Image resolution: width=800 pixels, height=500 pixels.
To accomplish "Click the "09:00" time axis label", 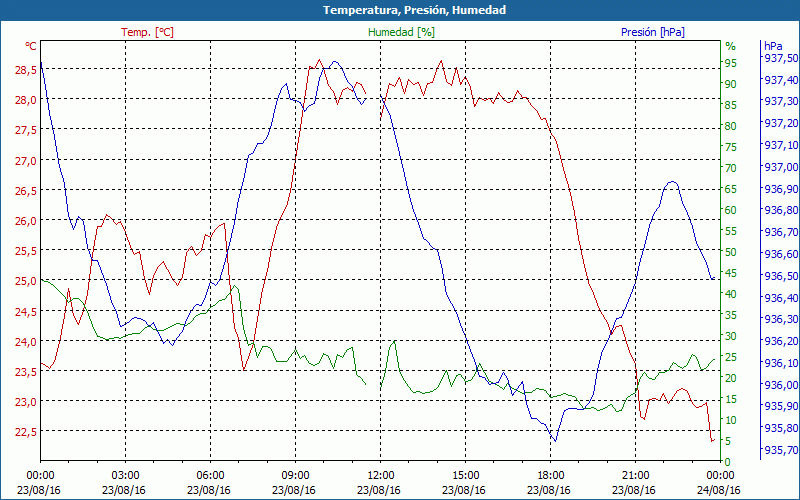I will [x=295, y=476].
